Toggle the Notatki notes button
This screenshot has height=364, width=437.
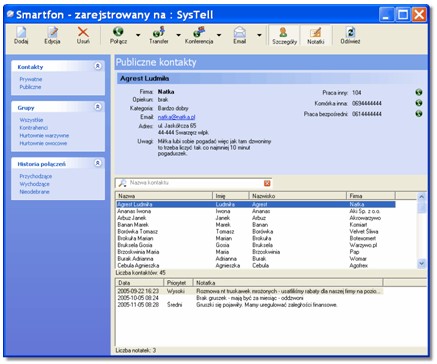pos(315,35)
